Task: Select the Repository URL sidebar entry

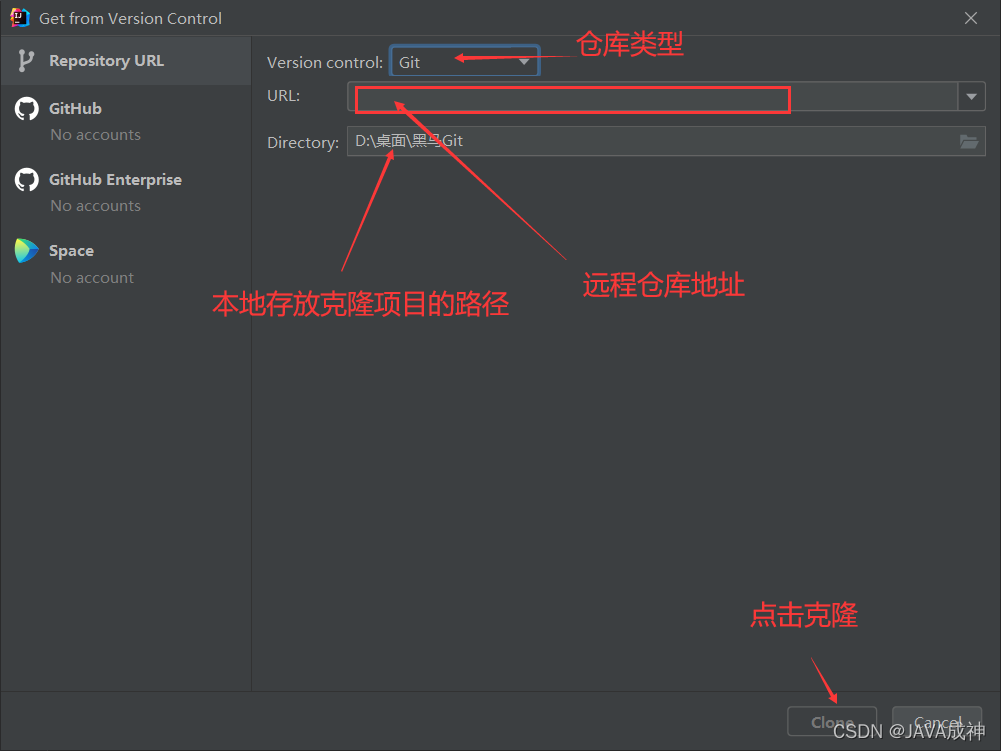Action: [x=105, y=60]
